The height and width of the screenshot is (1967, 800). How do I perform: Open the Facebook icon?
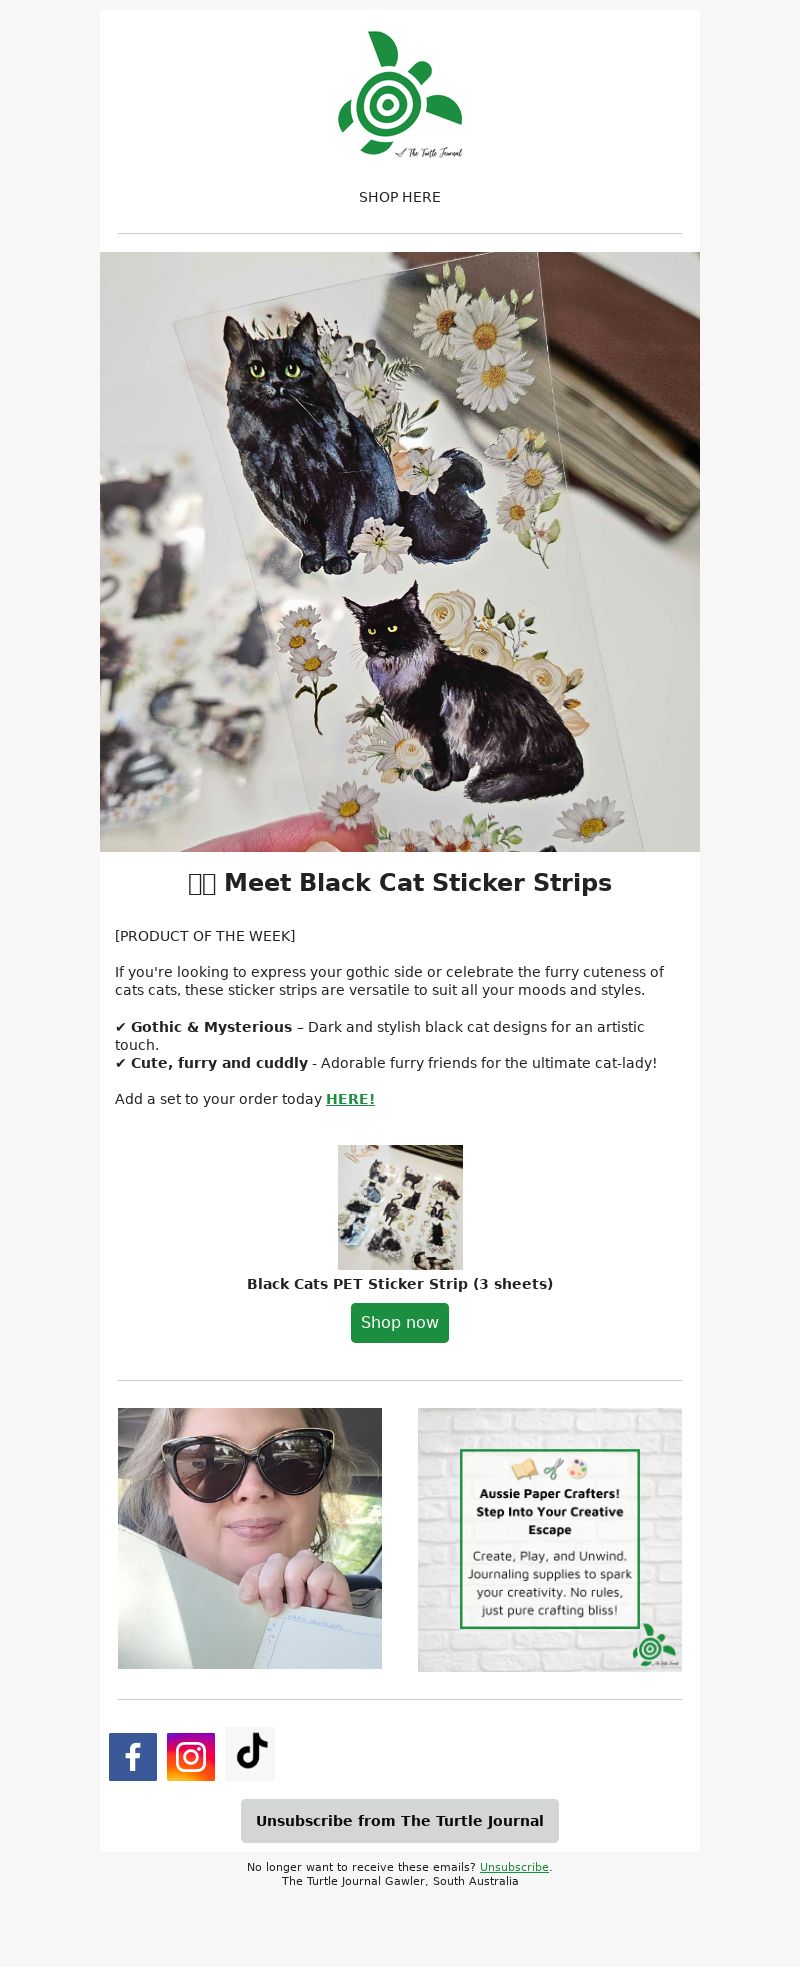[x=133, y=1757]
